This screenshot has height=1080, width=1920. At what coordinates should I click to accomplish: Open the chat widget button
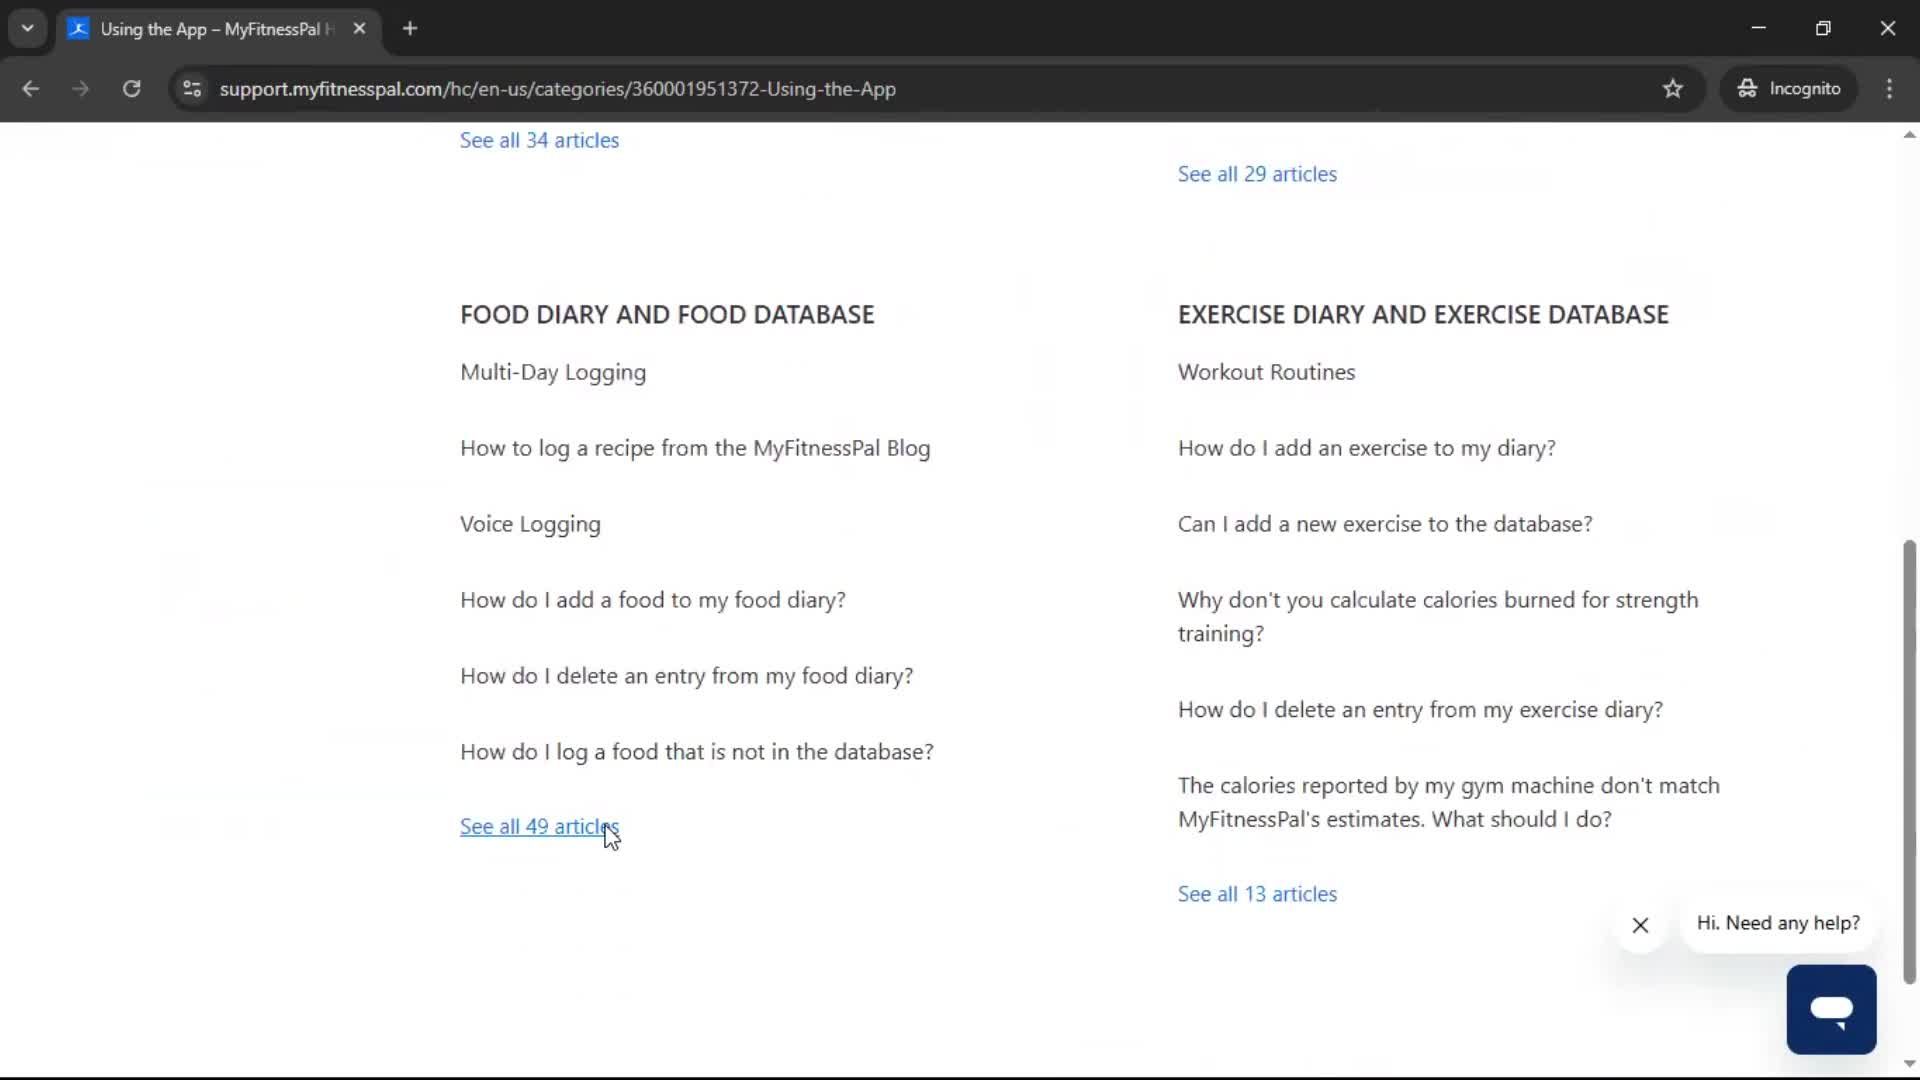tap(1831, 1009)
